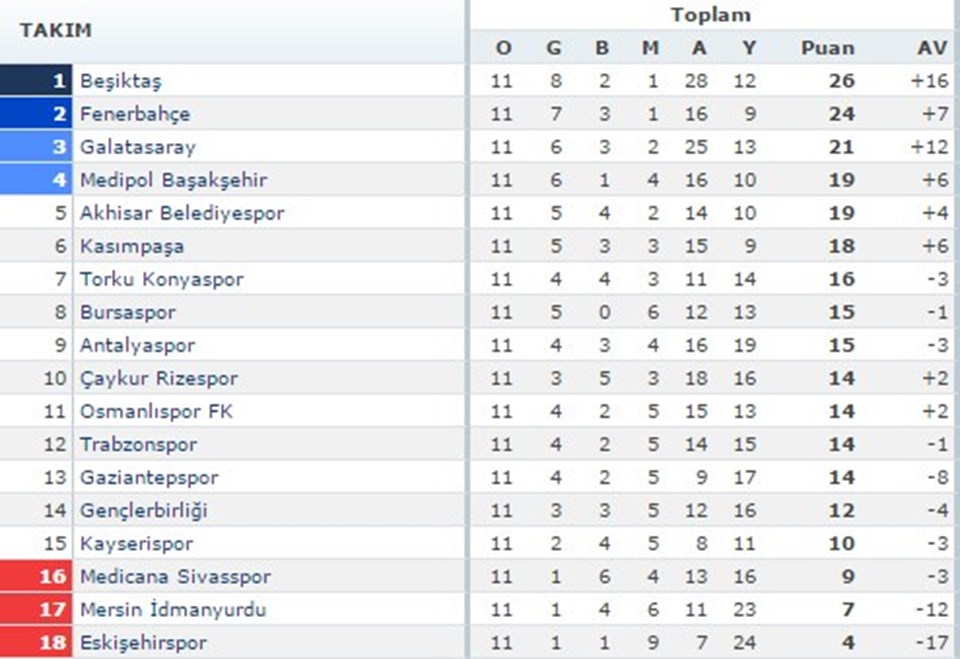960x659 pixels.
Task: Open Çaykur Rizespor team page
Action: (x=159, y=378)
